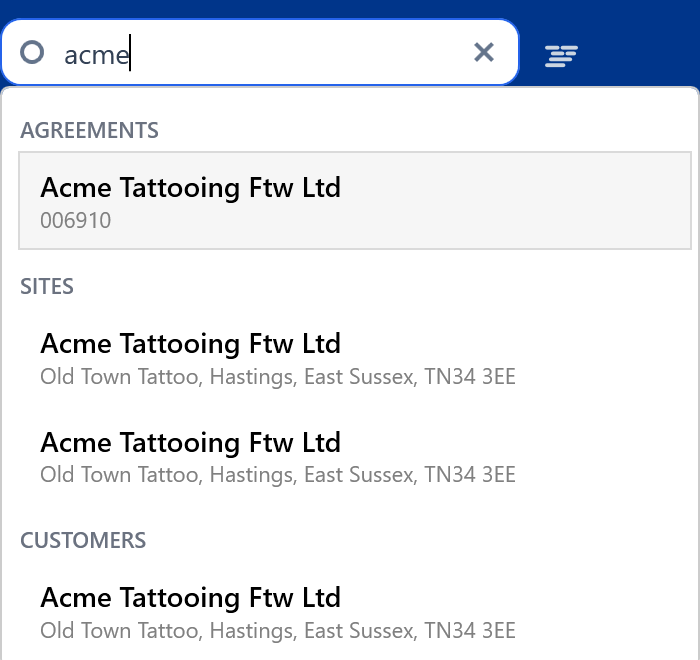Click the Old Town Tattoo address under Customers
This screenshot has height=660, width=700.
278,631
